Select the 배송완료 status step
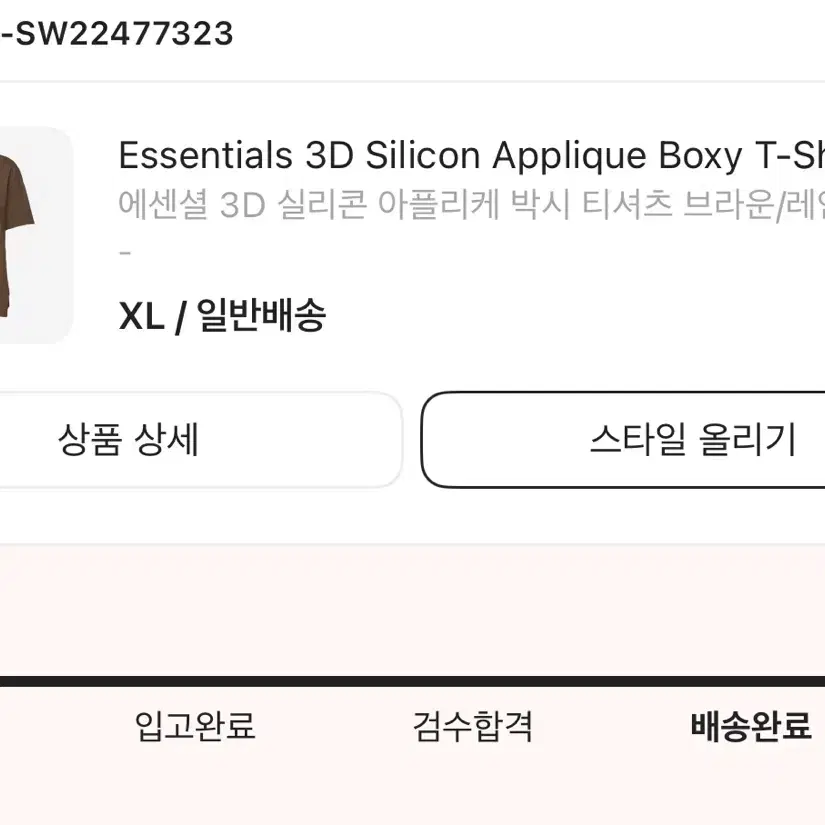Screen dimensions: 825x825 coord(751,726)
